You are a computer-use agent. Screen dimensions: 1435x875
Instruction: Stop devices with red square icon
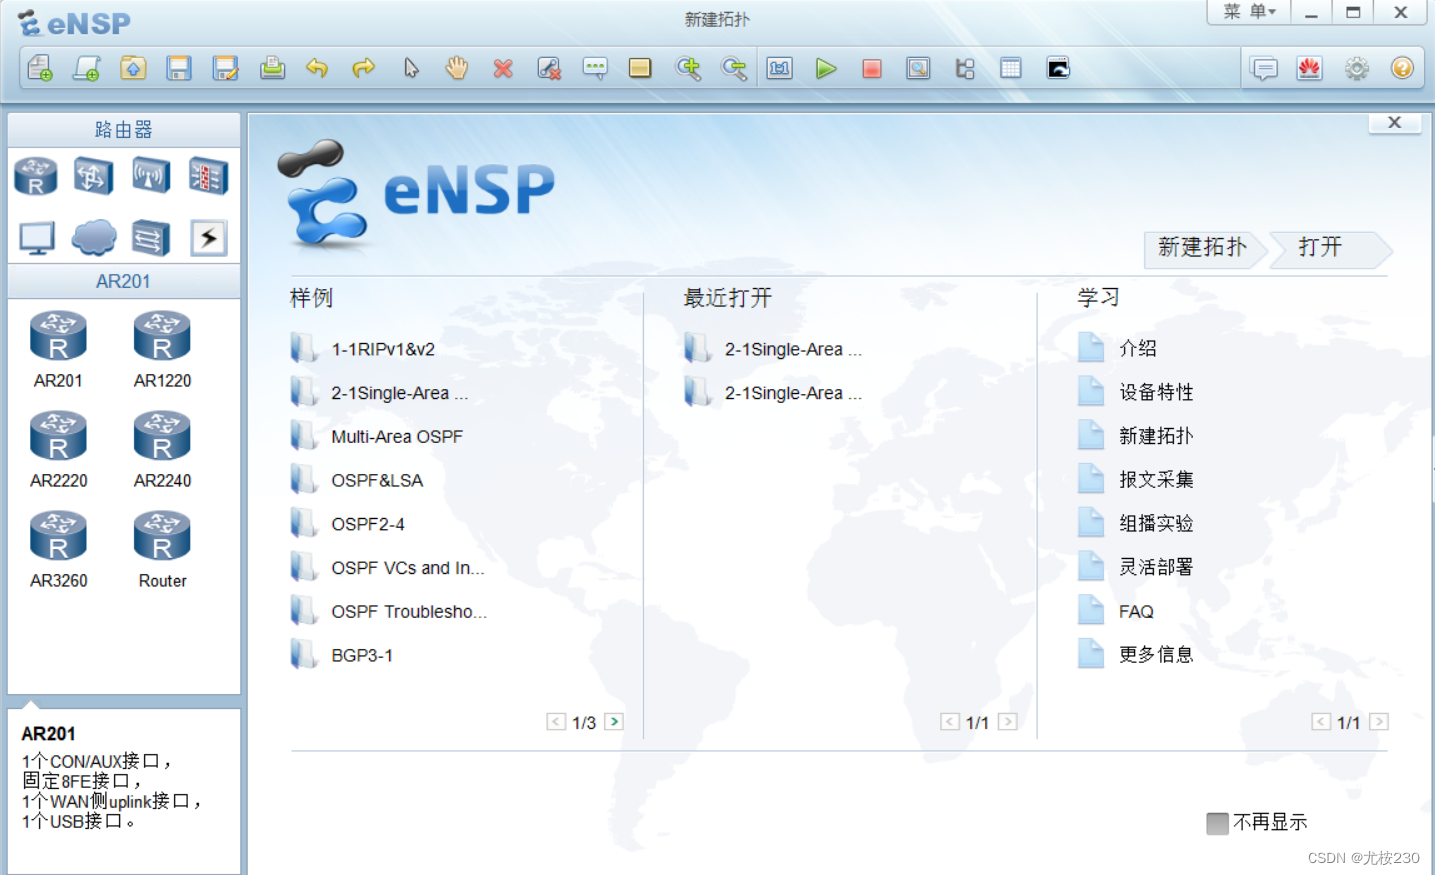(x=872, y=68)
